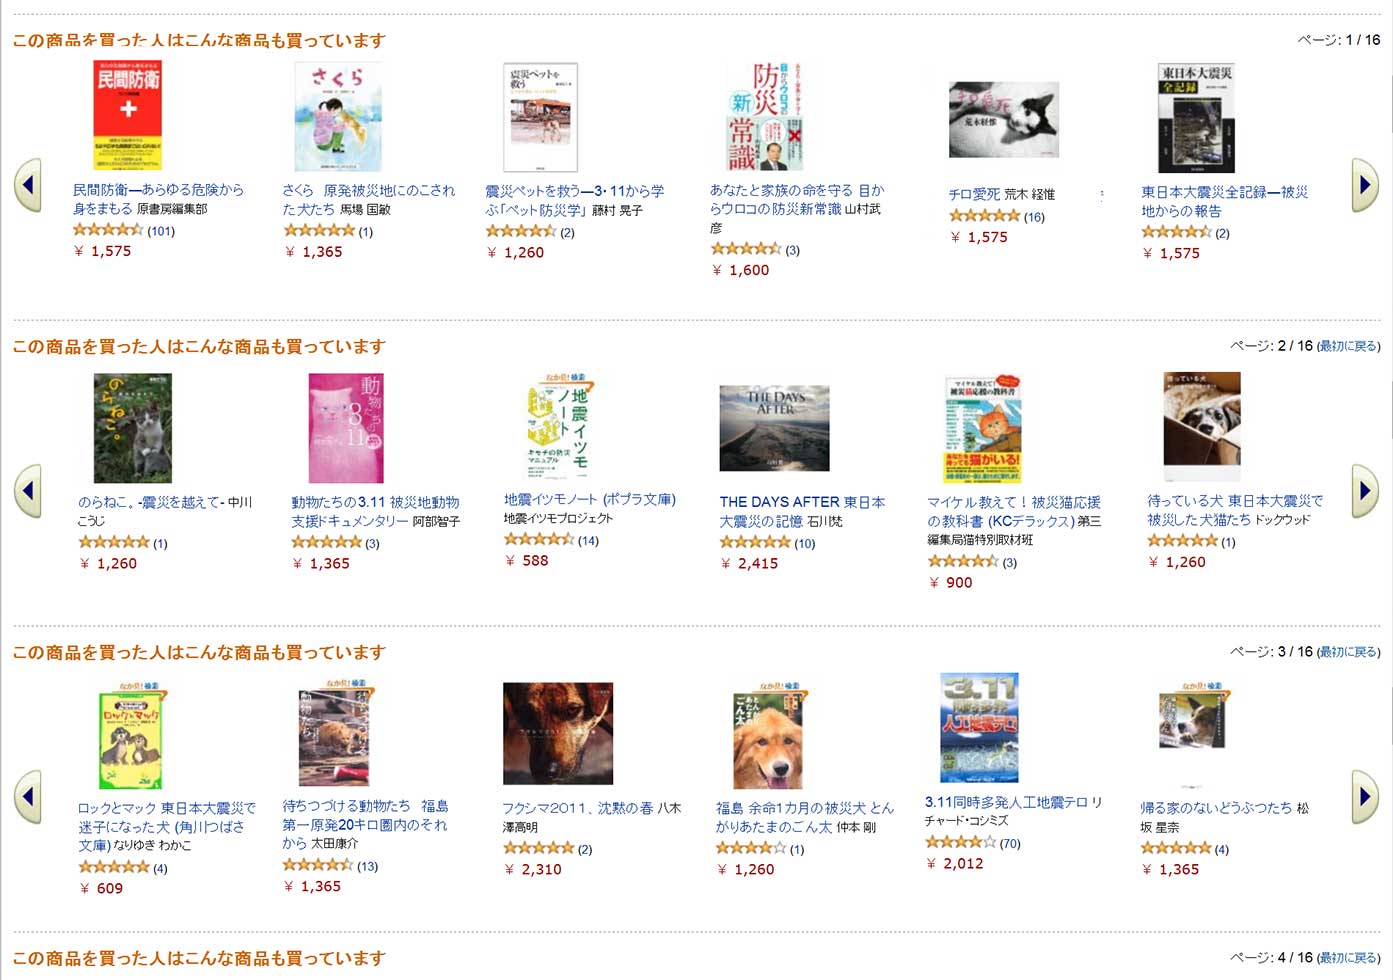Click the next arrow in first carousel row
The height and width of the screenshot is (980, 1393).
click(x=1365, y=185)
